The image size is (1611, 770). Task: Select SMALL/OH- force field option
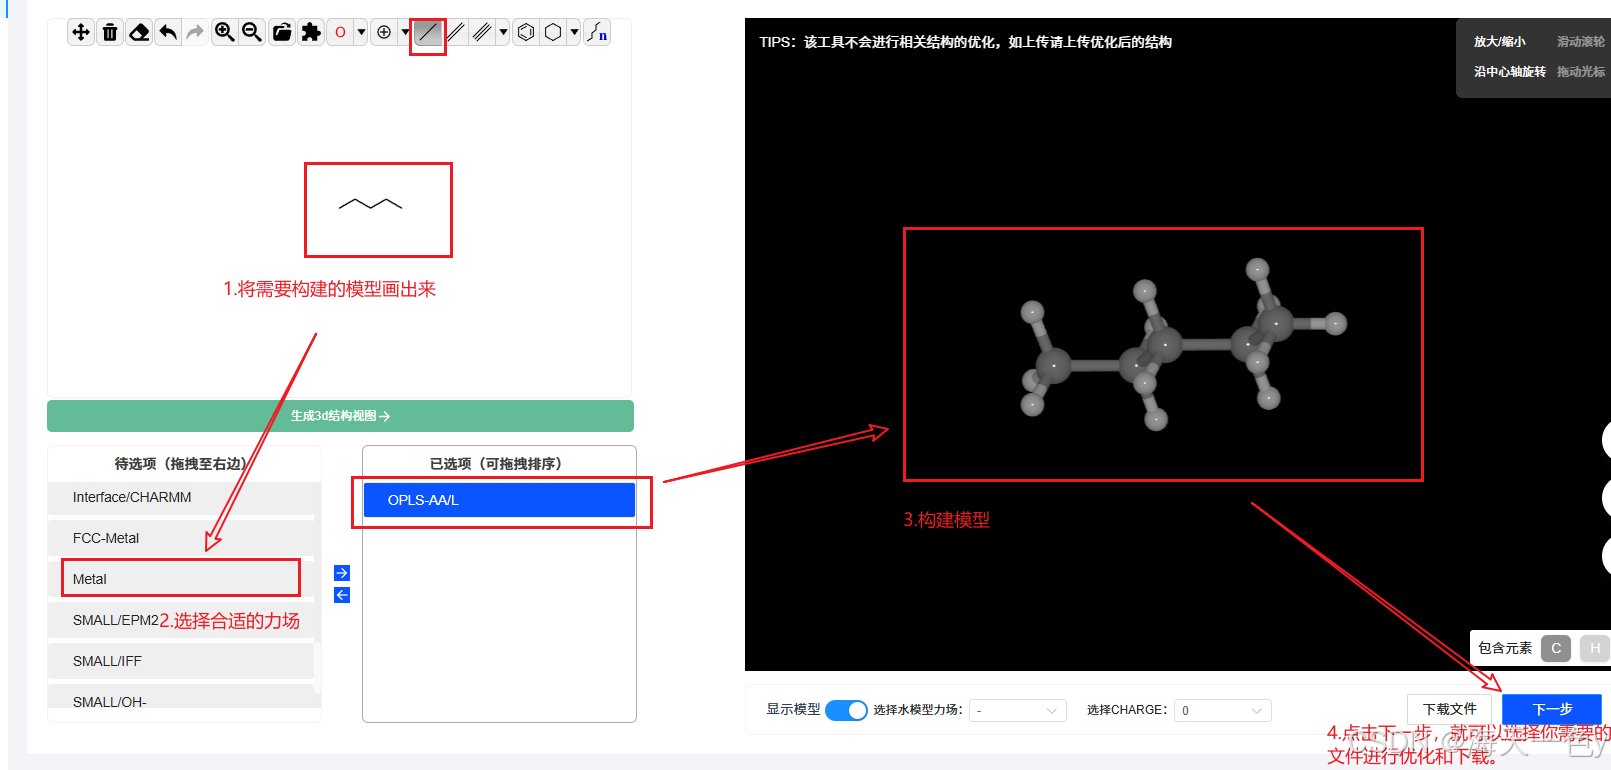coord(180,698)
